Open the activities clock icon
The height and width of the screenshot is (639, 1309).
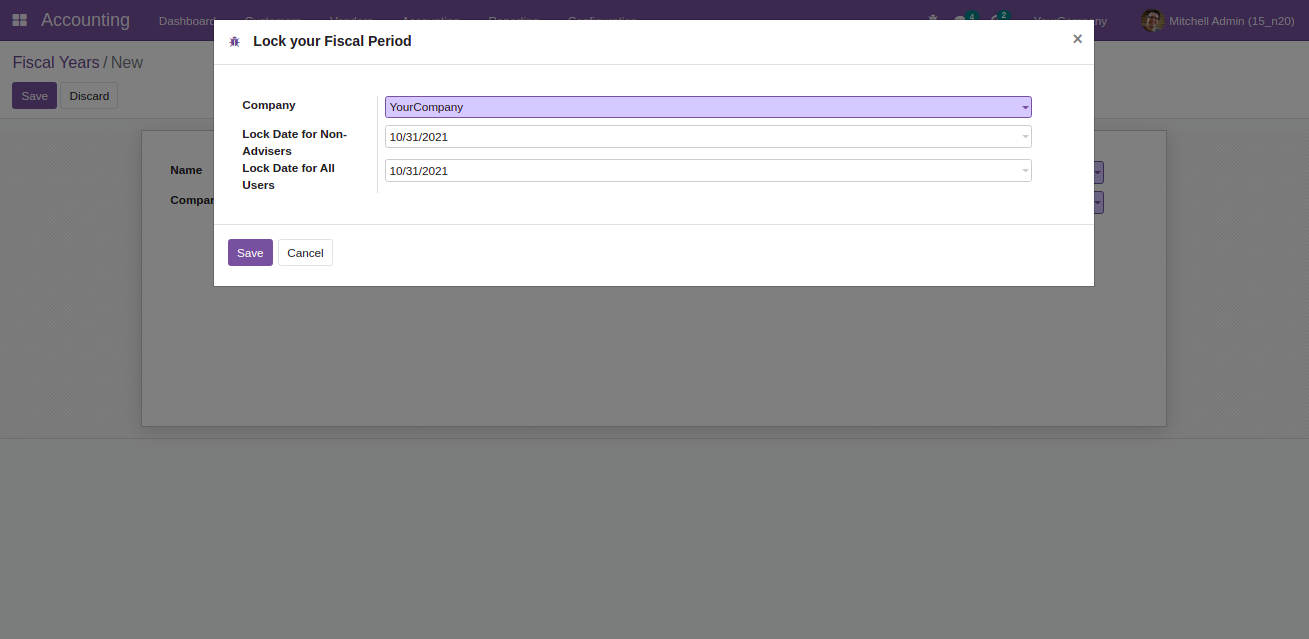(x=997, y=20)
